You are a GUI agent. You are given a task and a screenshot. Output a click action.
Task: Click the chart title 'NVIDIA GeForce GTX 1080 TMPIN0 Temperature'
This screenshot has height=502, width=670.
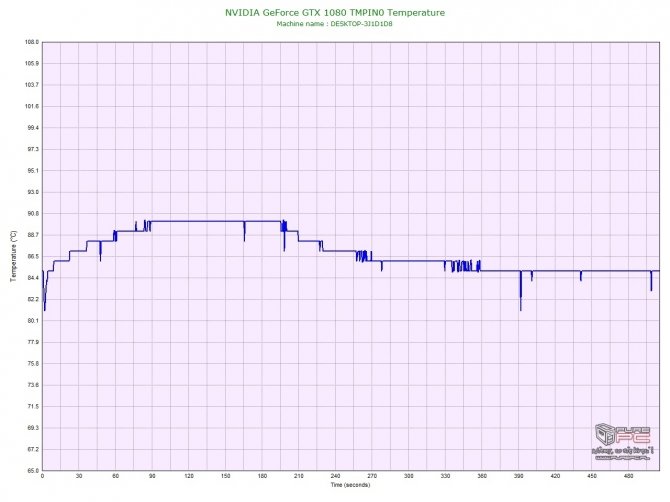(x=335, y=13)
